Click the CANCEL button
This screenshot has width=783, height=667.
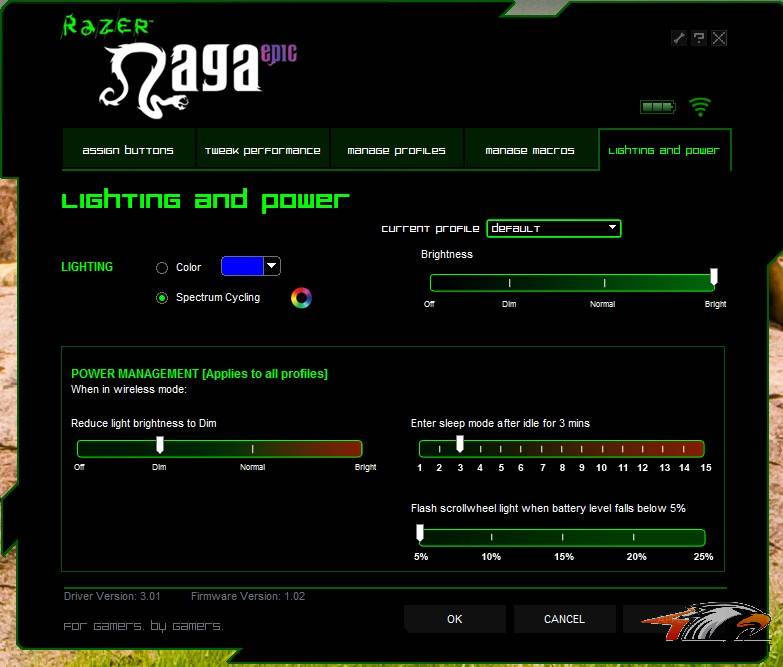(564, 619)
